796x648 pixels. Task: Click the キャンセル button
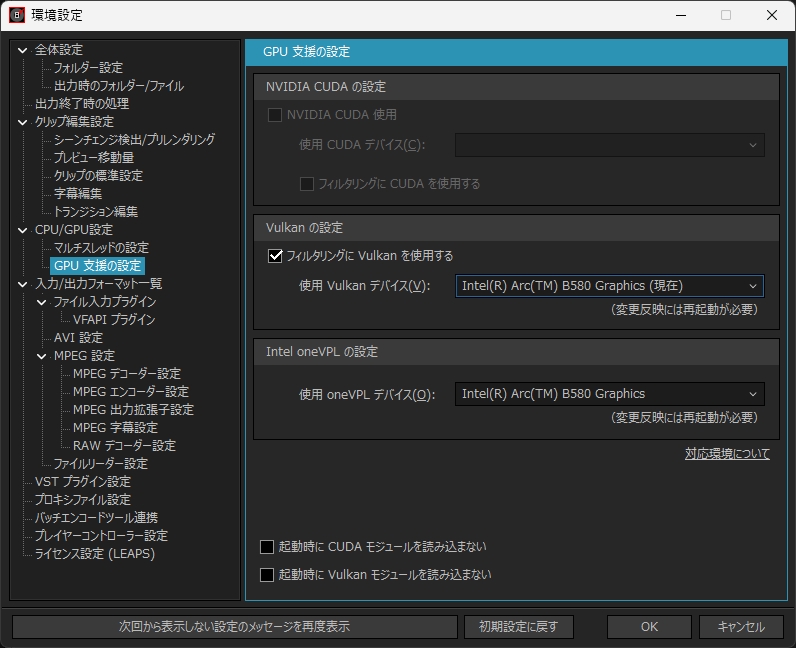[x=741, y=627]
